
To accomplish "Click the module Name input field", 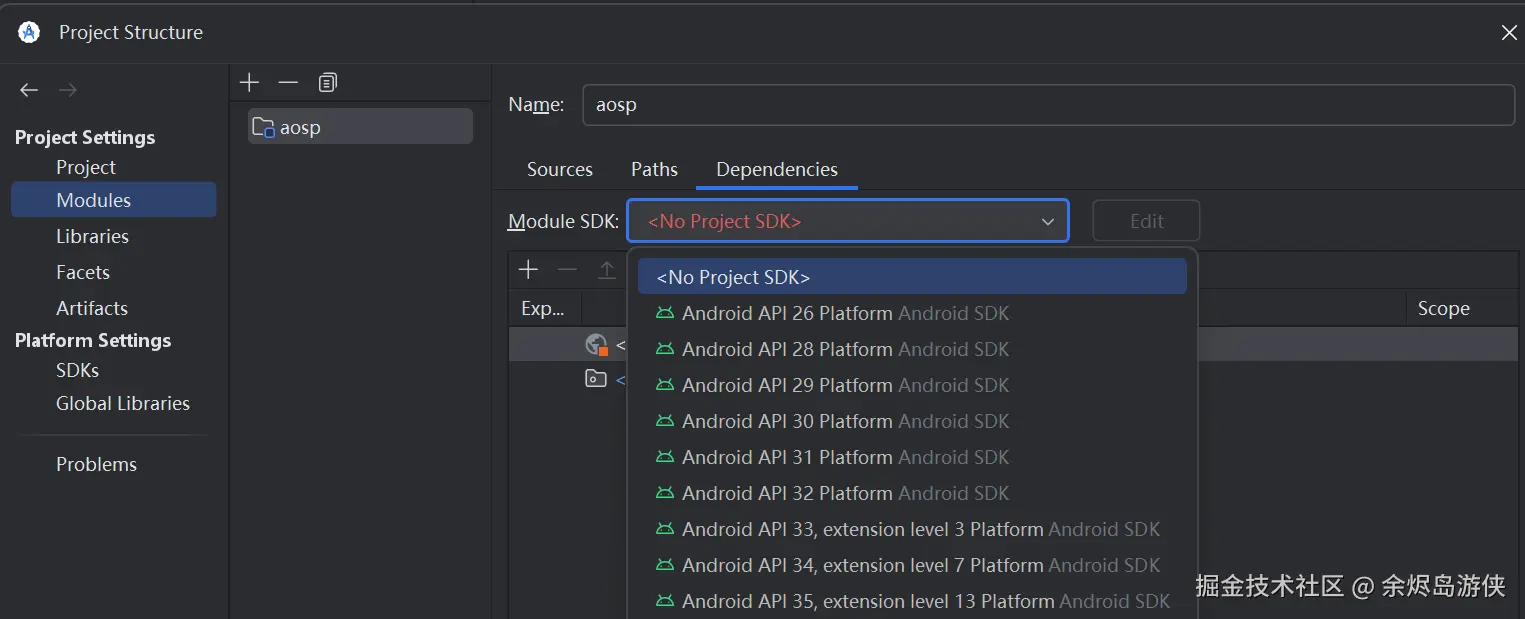I will 1048,105.
